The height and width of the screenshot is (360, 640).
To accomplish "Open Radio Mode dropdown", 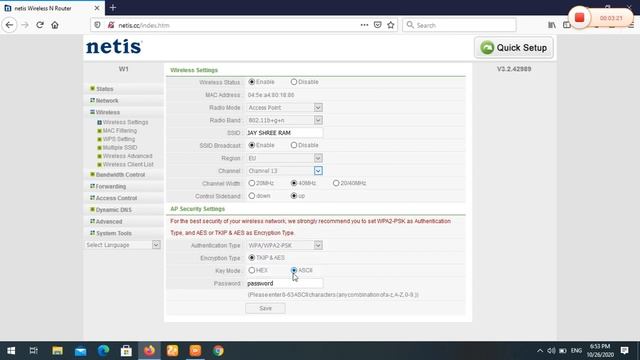I will click(x=284, y=107).
